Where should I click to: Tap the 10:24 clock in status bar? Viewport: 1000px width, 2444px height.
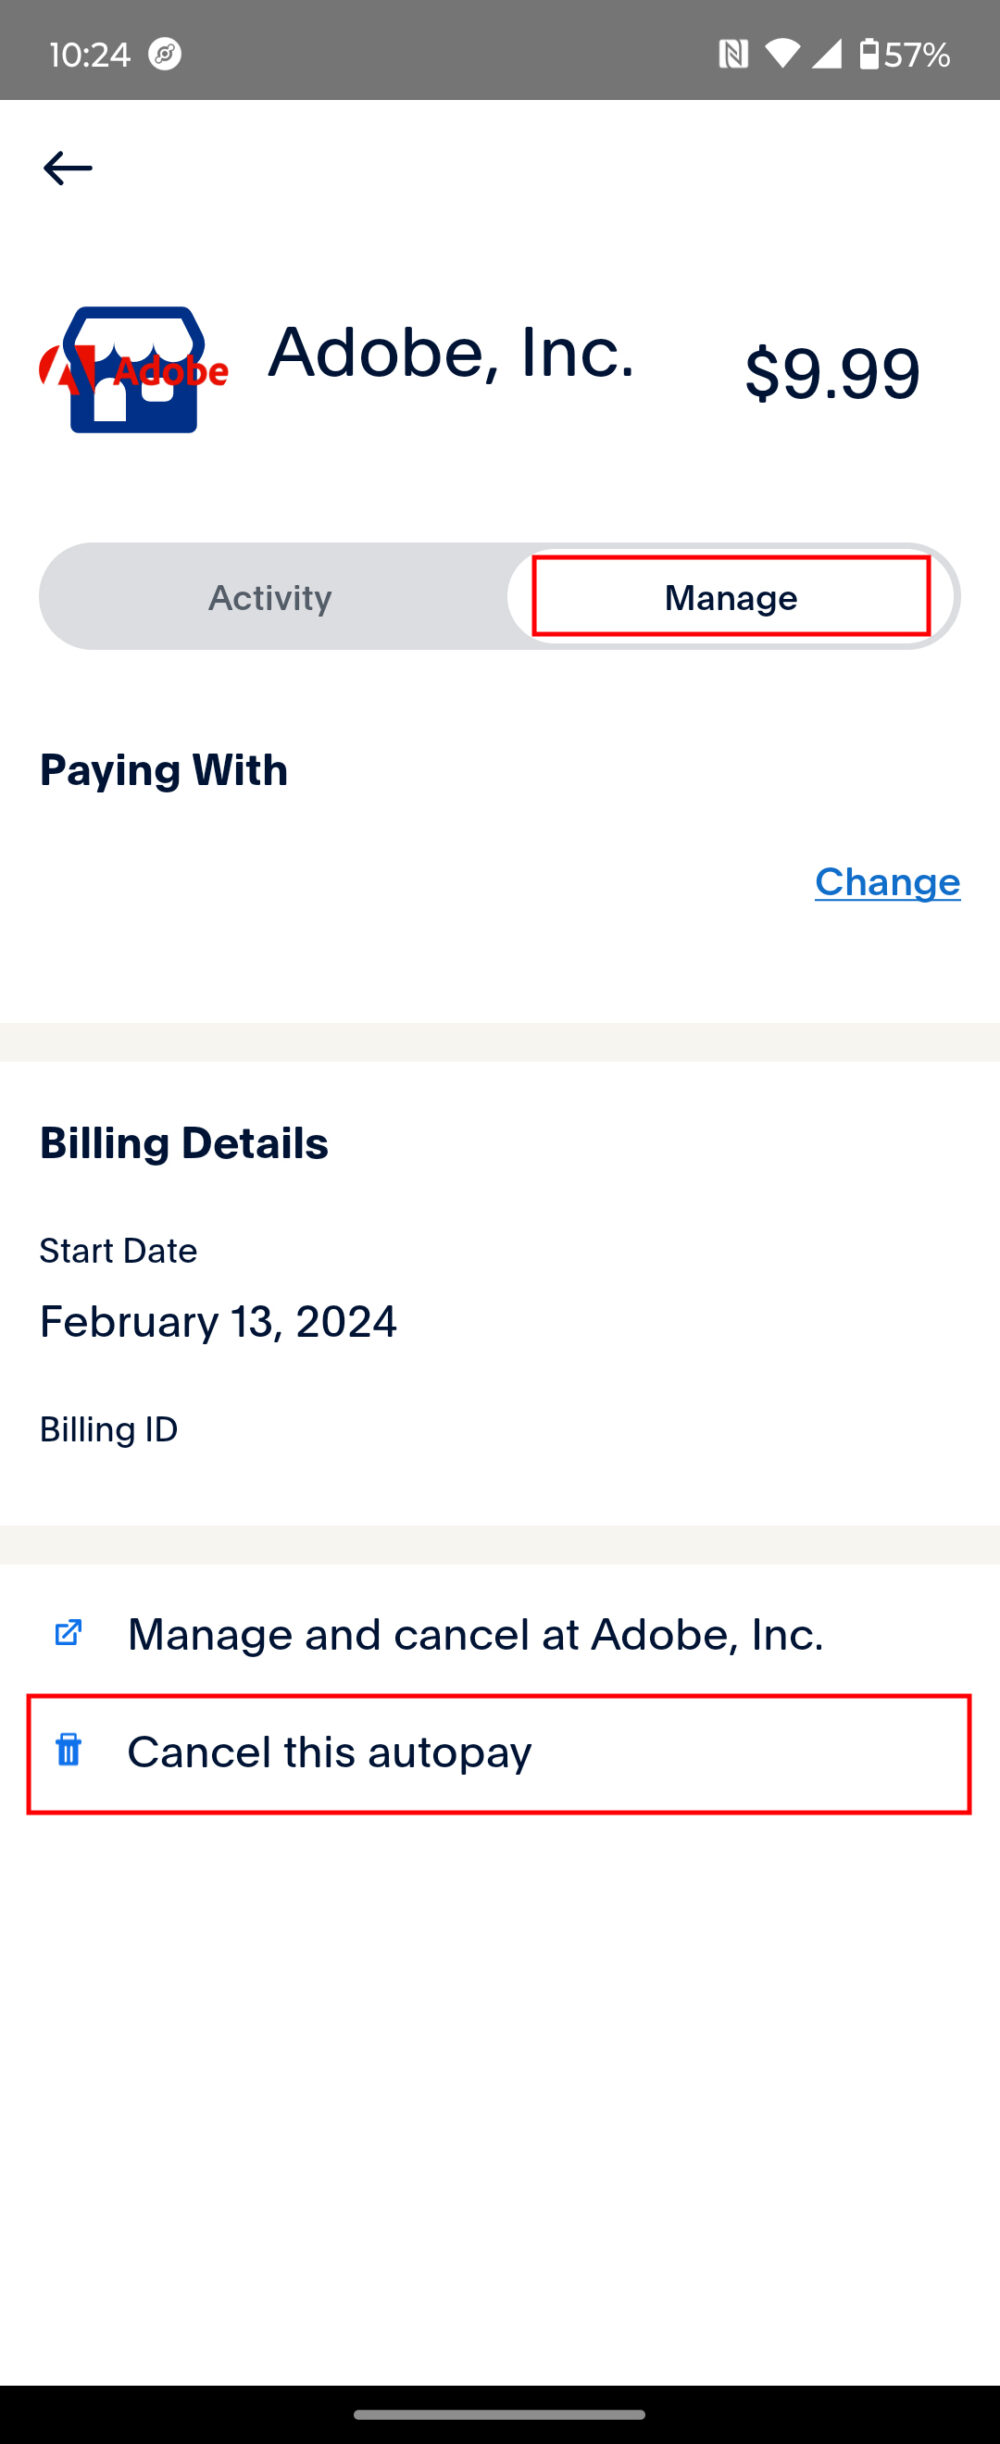(90, 54)
